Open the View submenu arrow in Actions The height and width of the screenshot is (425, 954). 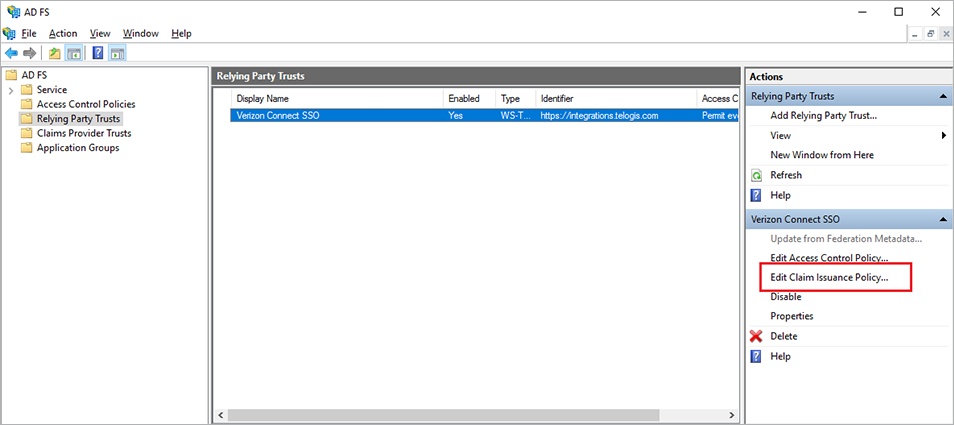944,136
